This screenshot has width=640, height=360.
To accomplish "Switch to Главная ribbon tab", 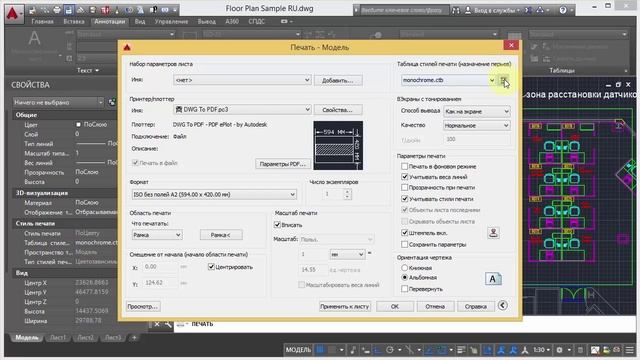I will coord(42,22).
